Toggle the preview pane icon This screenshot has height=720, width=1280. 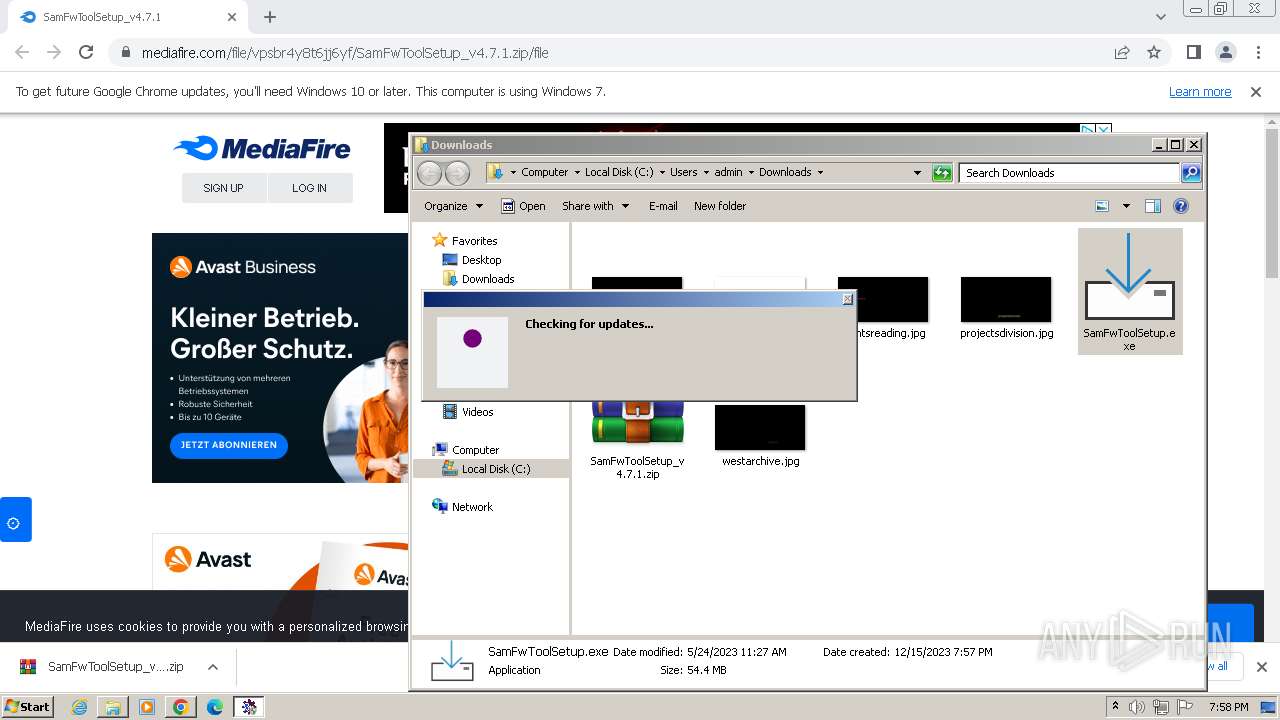click(x=1152, y=206)
